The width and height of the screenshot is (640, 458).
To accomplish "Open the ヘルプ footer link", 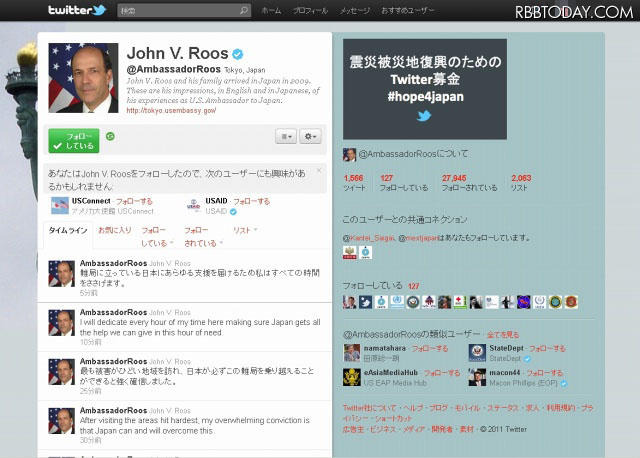I will click(x=413, y=408).
